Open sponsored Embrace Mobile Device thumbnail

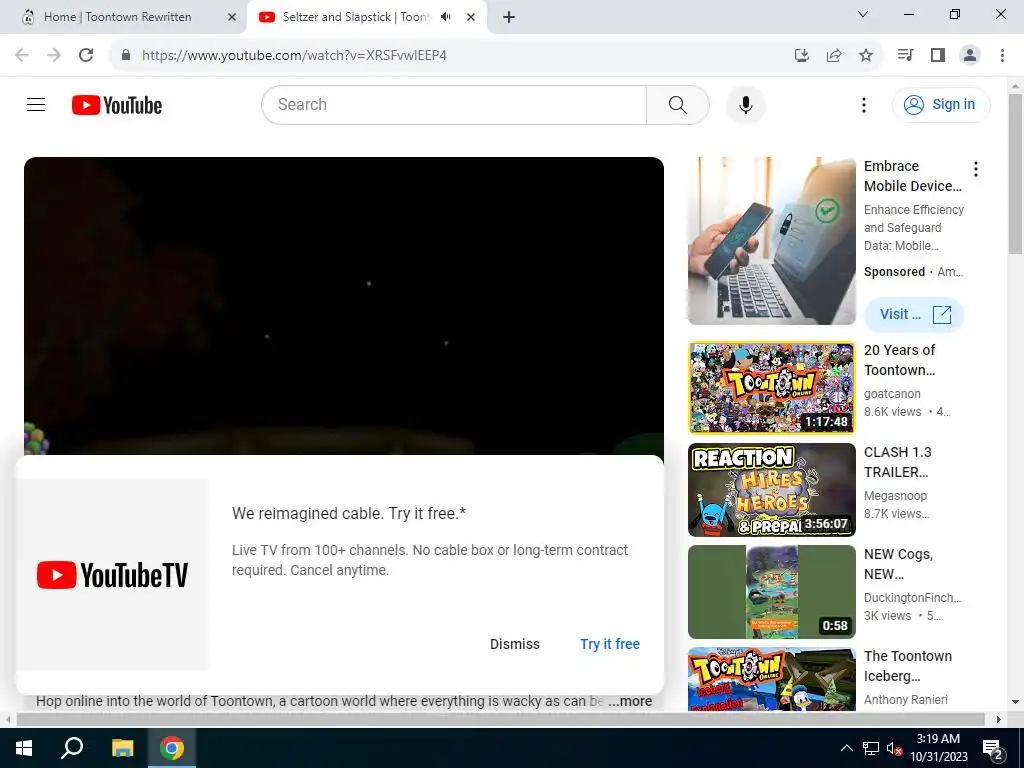click(x=771, y=240)
